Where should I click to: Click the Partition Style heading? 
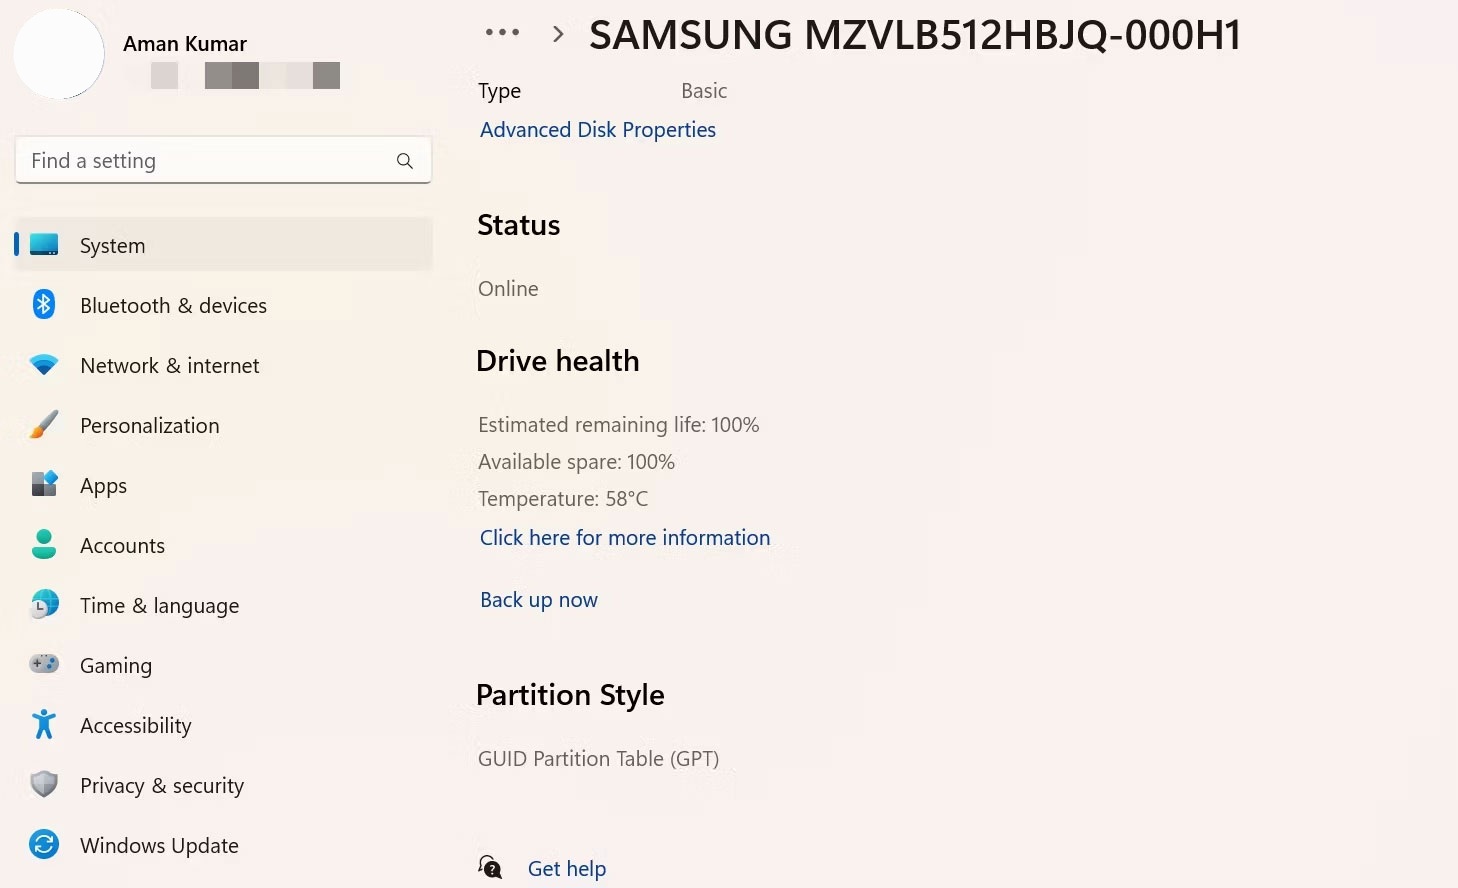pyautogui.click(x=570, y=696)
